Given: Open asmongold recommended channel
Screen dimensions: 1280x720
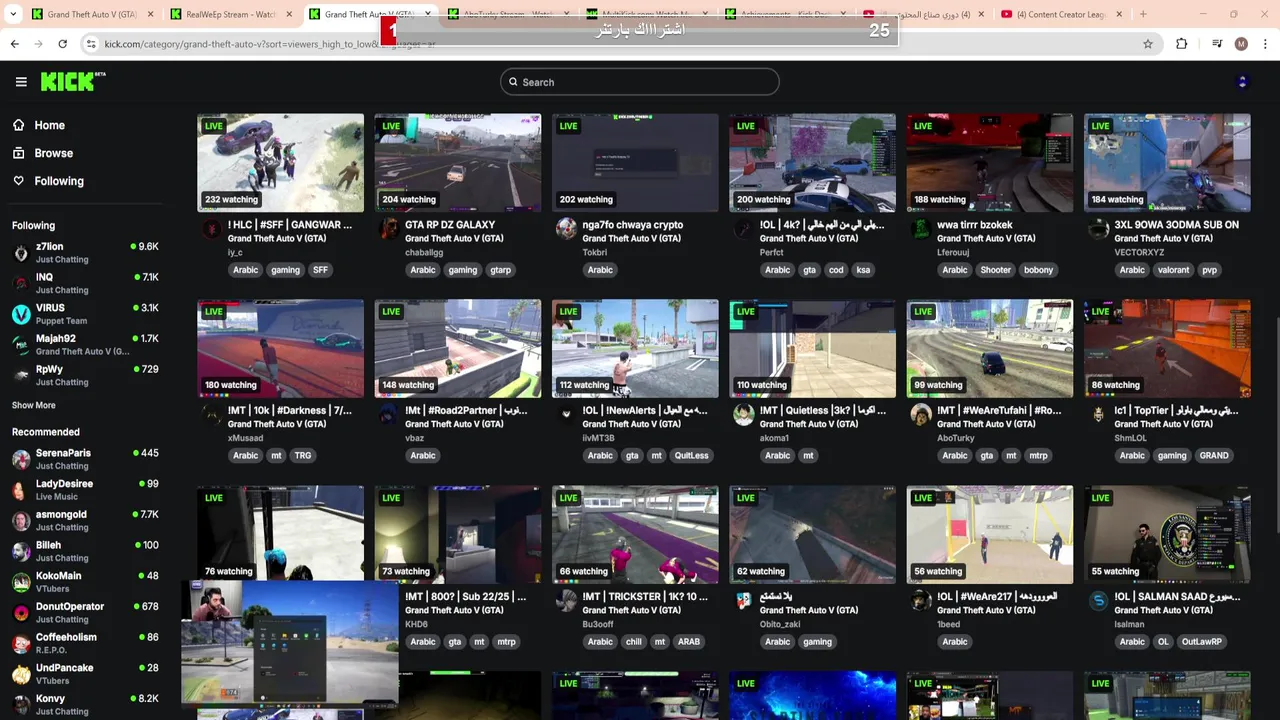Looking at the screenshot, I should 85,520.
